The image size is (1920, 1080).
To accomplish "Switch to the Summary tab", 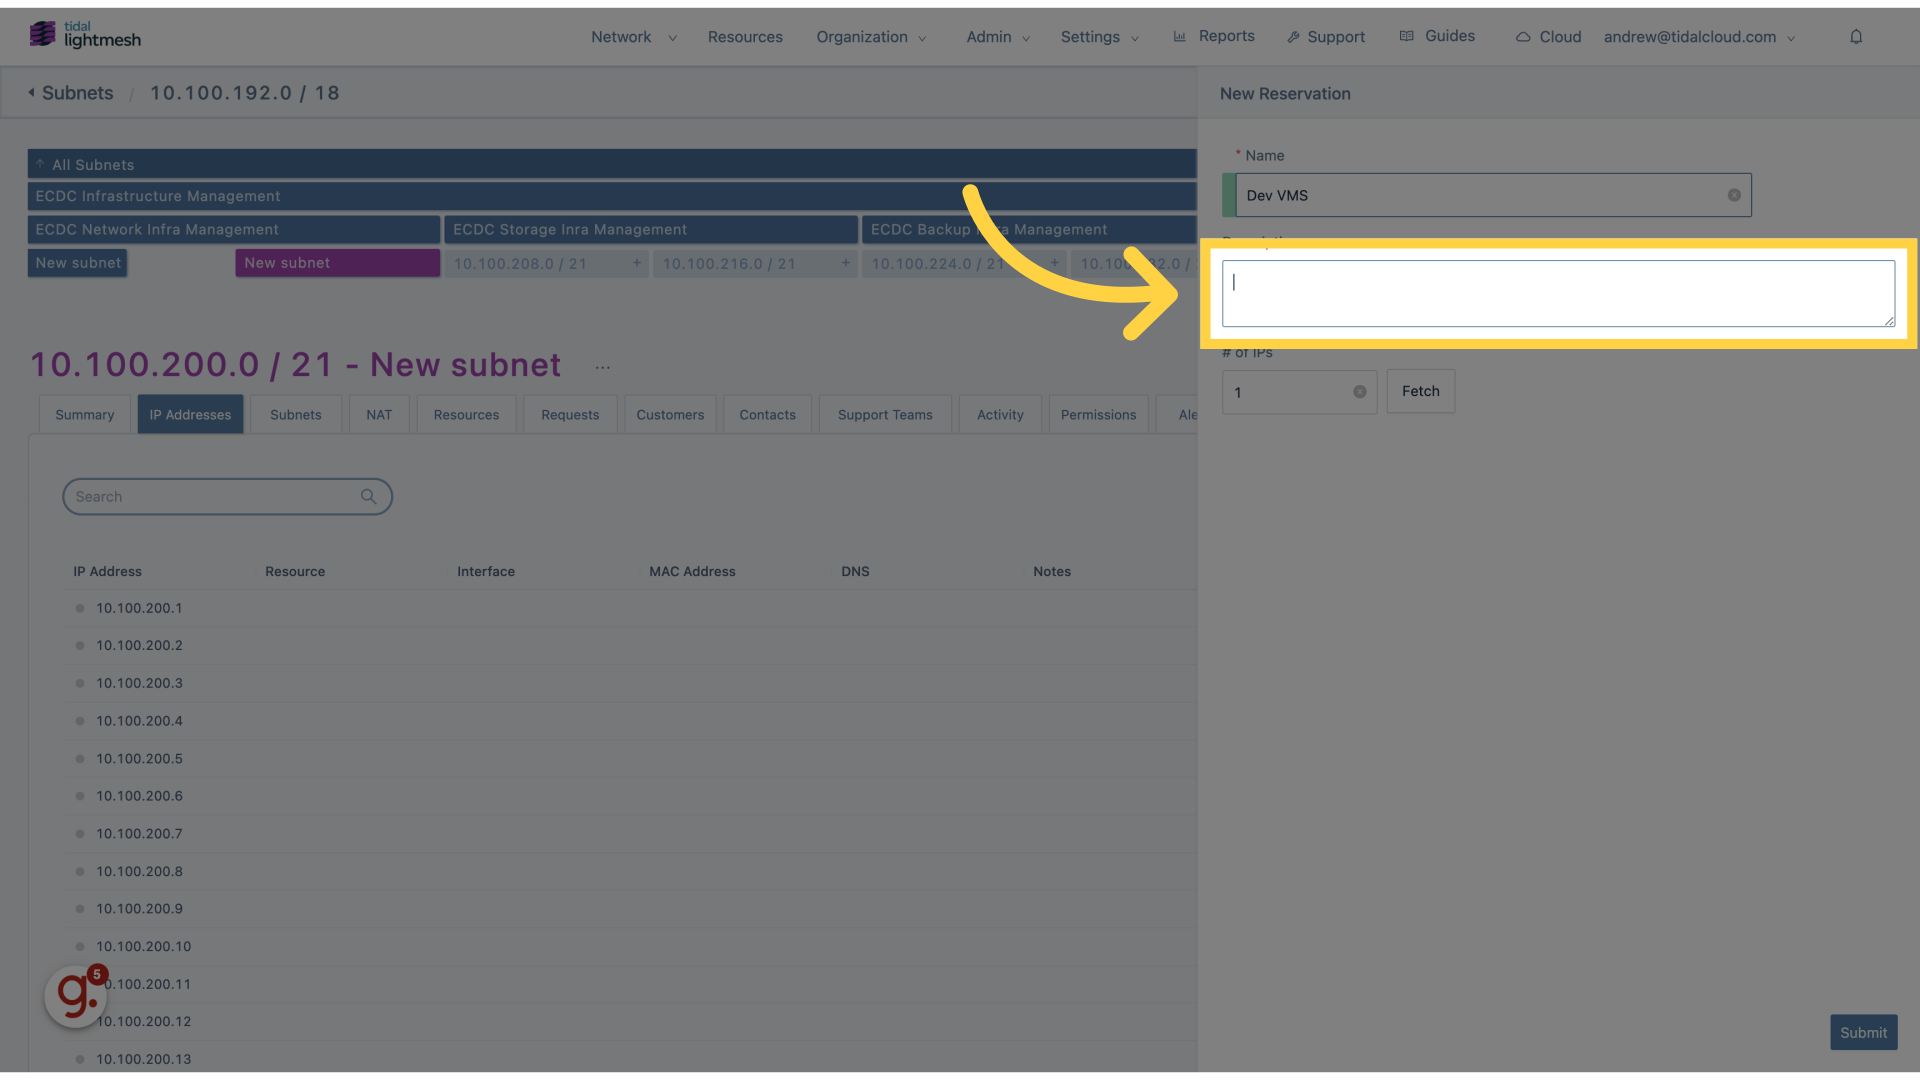I will pos(83,414).
